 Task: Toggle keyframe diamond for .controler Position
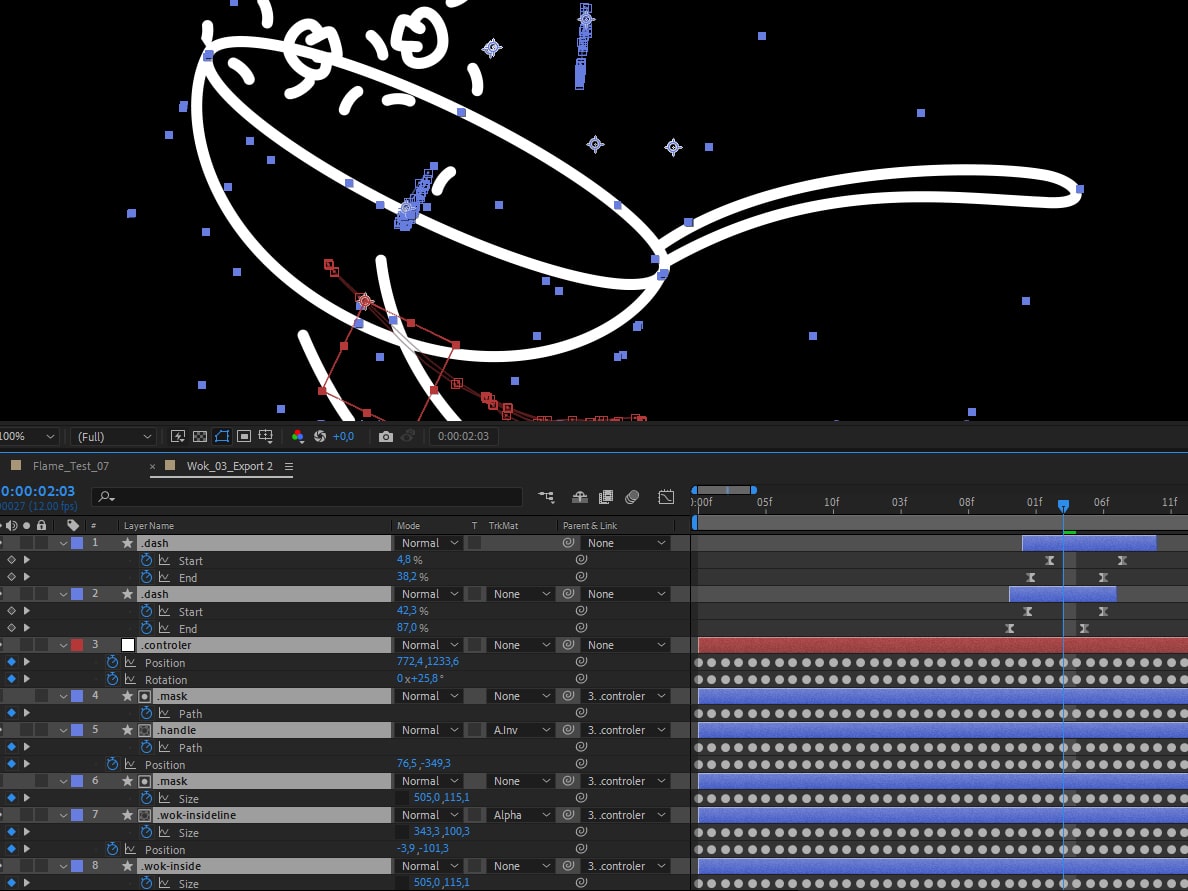click(11, 662)
